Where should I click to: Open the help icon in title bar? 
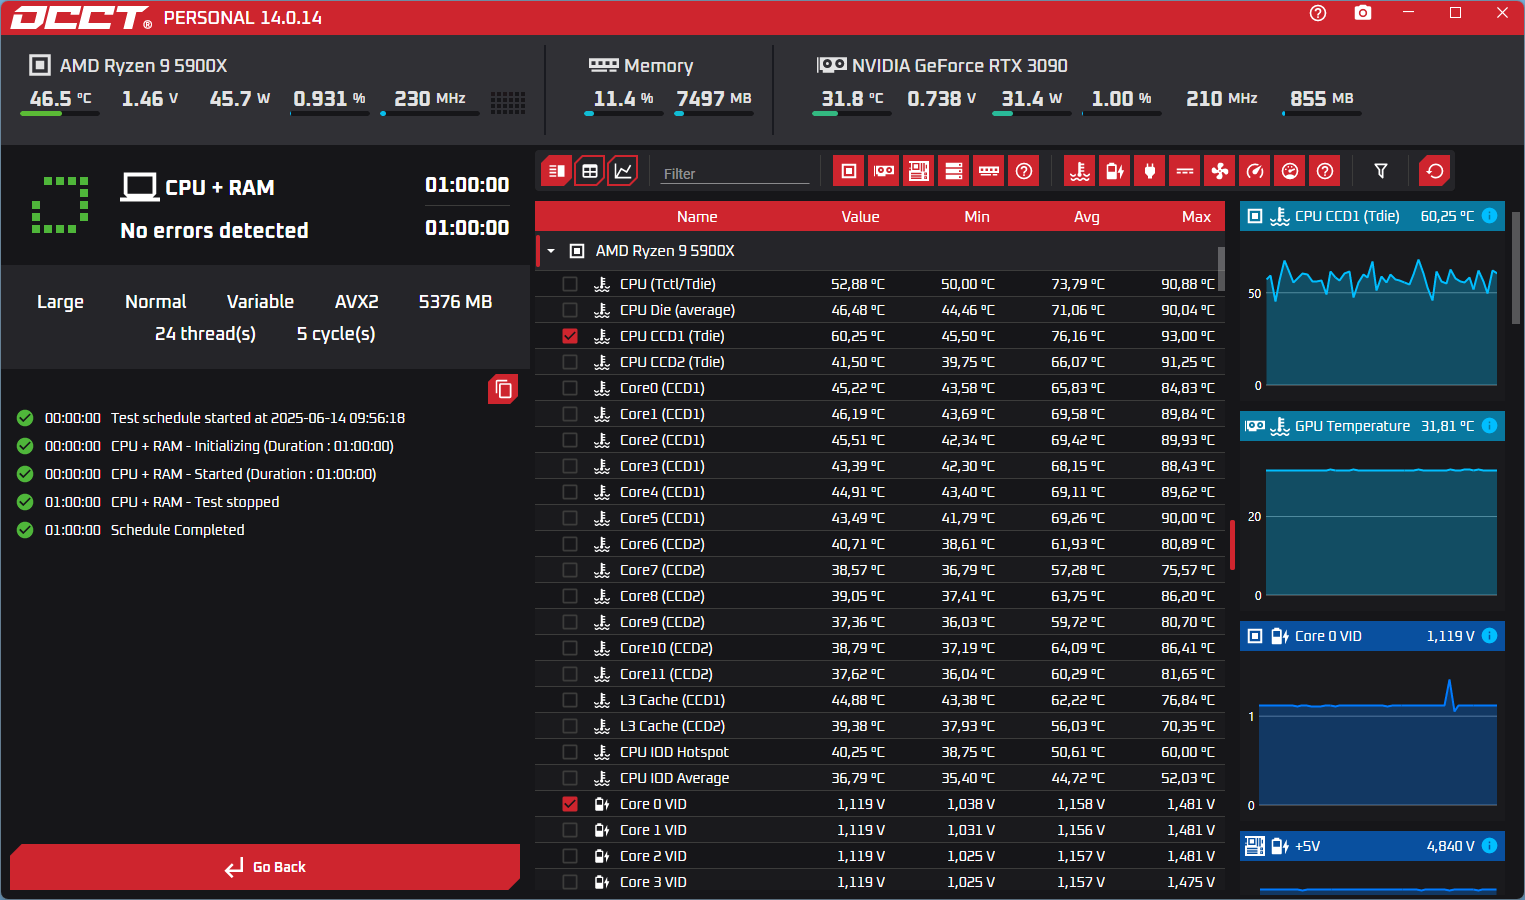point(1318,13)
